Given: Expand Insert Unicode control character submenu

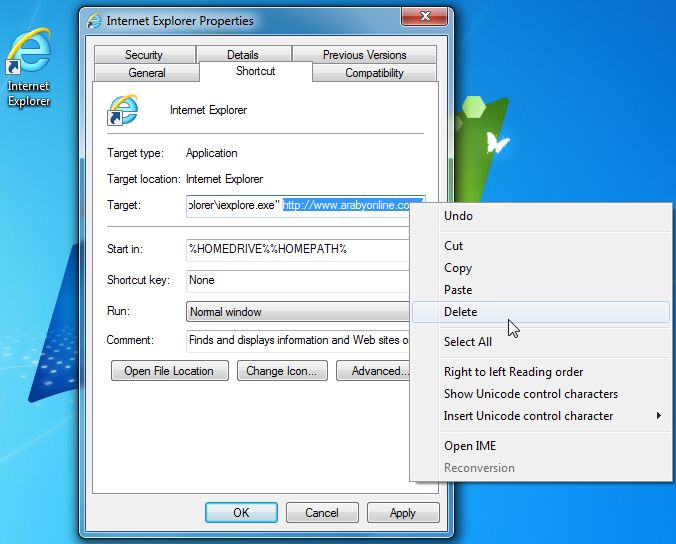Looking at the screenshot, I should point(541,416).
